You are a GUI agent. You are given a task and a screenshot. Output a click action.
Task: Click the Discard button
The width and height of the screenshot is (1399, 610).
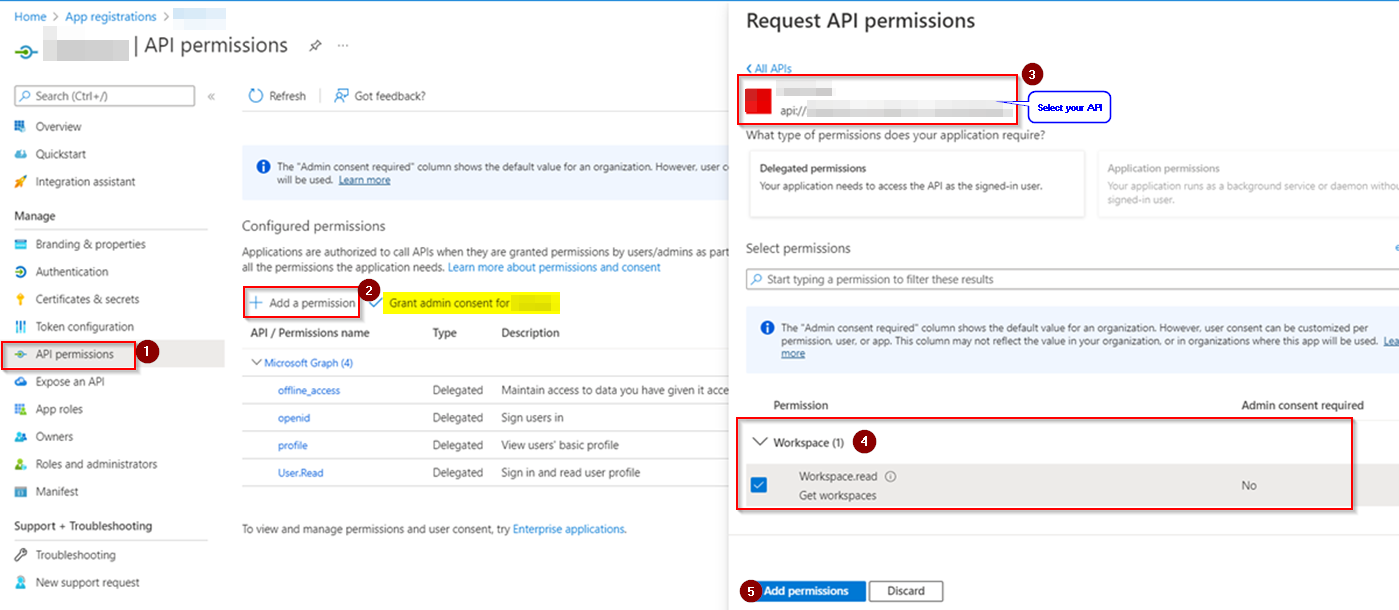click(905, 591)
